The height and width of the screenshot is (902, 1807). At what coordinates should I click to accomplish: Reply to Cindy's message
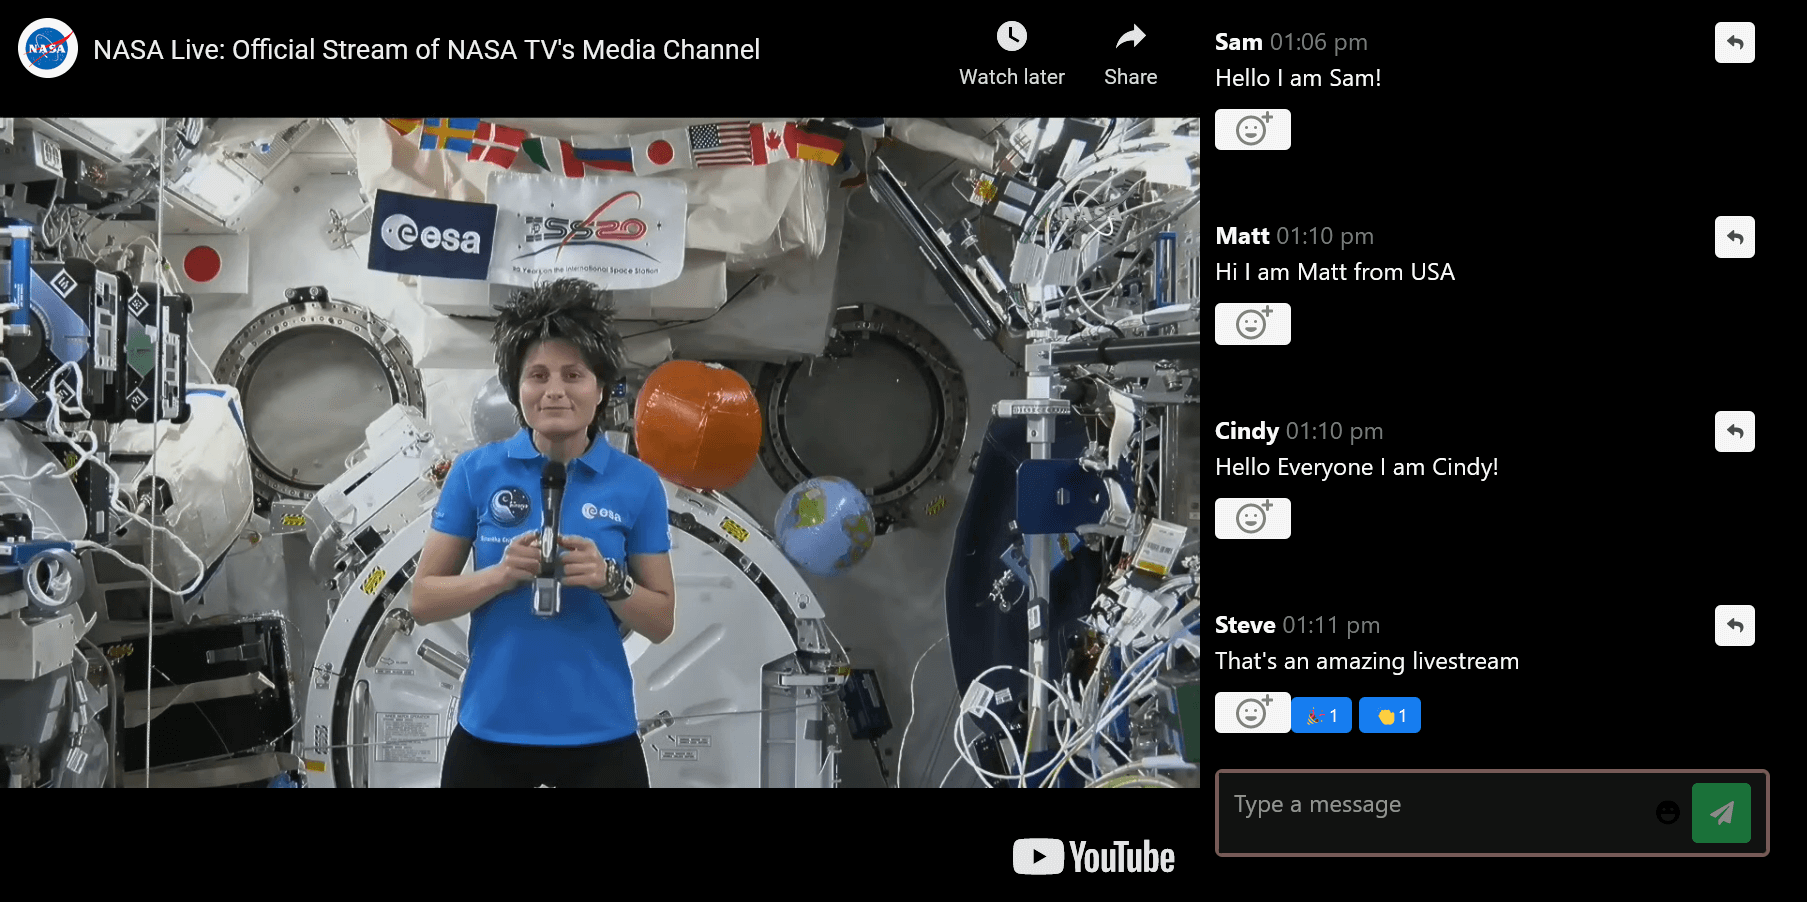click(1734, 432)
